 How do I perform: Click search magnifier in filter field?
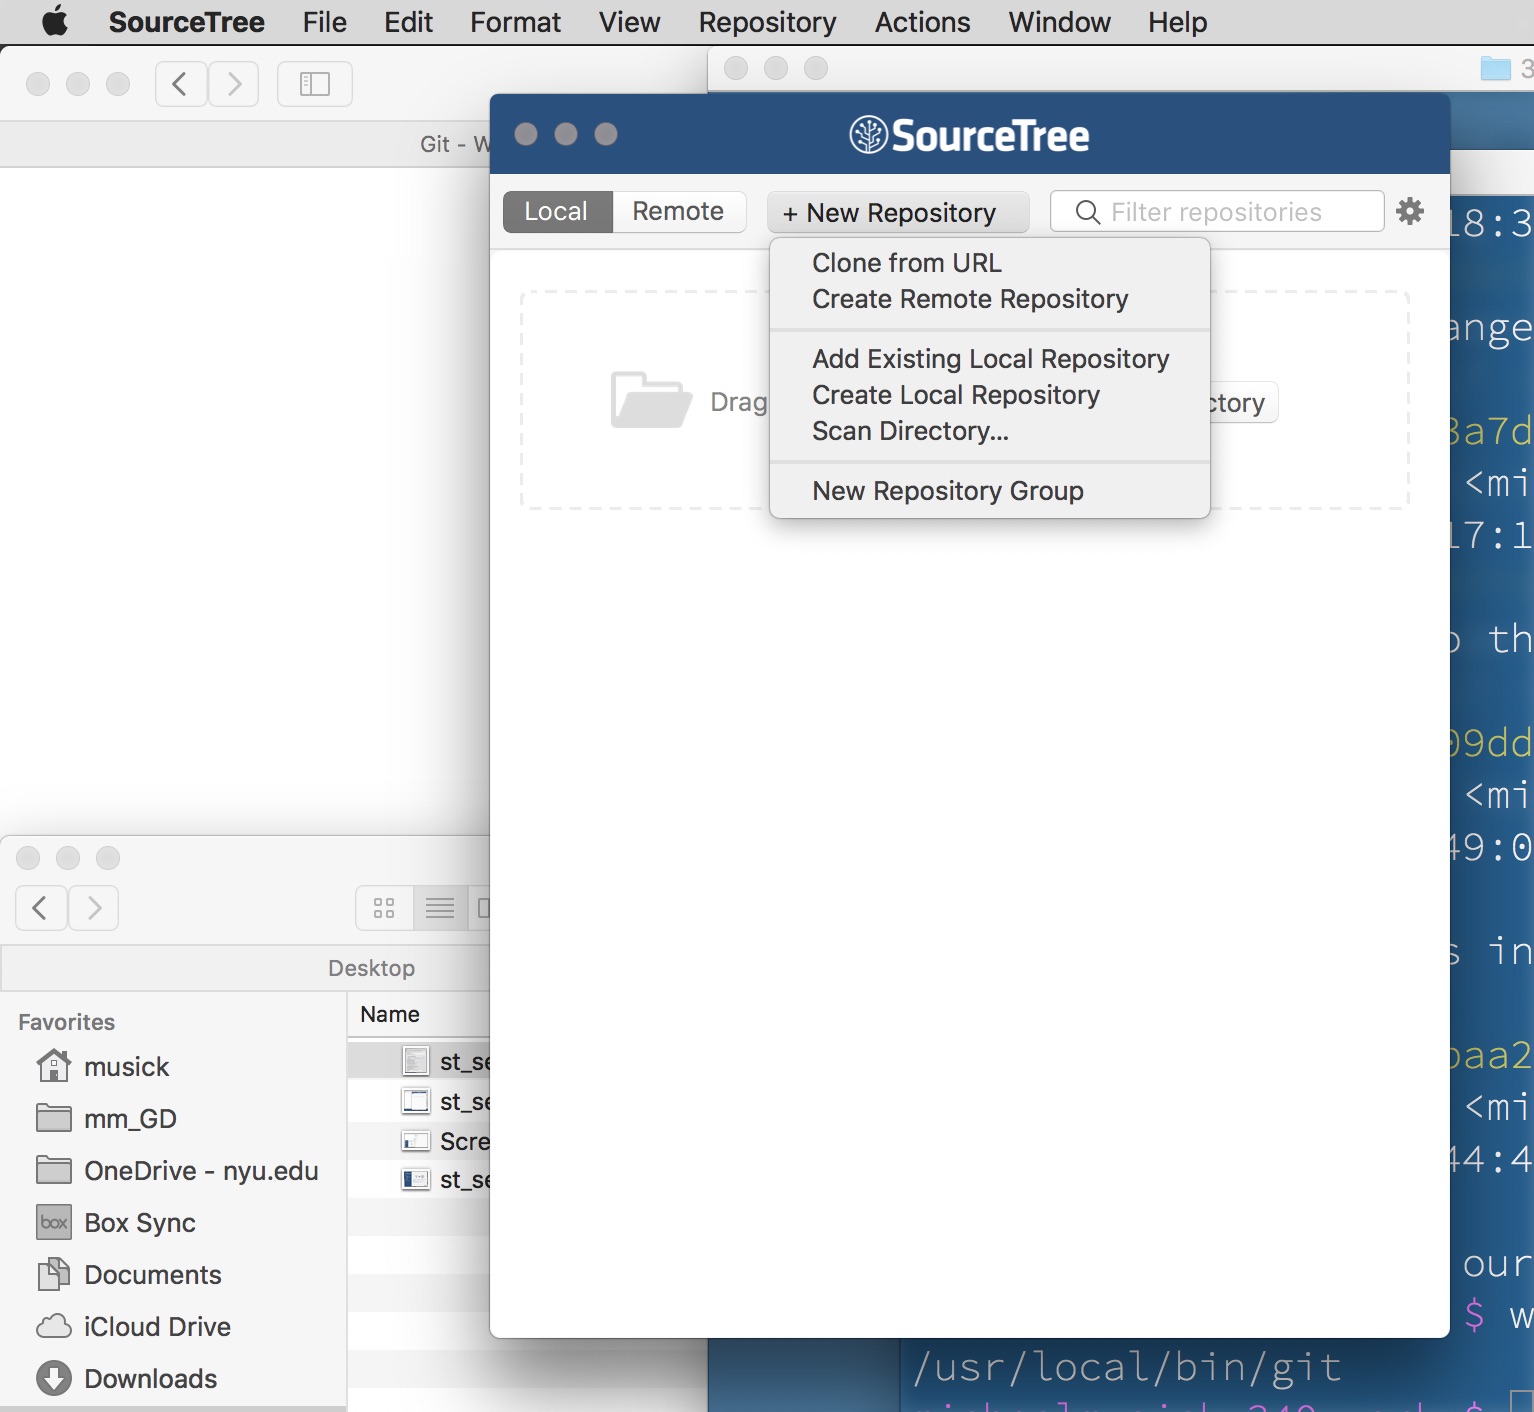pos(1087,212)
